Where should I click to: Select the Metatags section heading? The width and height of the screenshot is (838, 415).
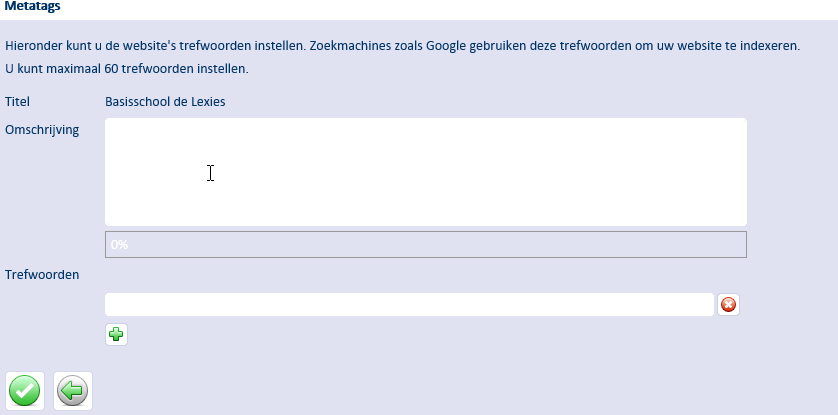tap(32, 6)
